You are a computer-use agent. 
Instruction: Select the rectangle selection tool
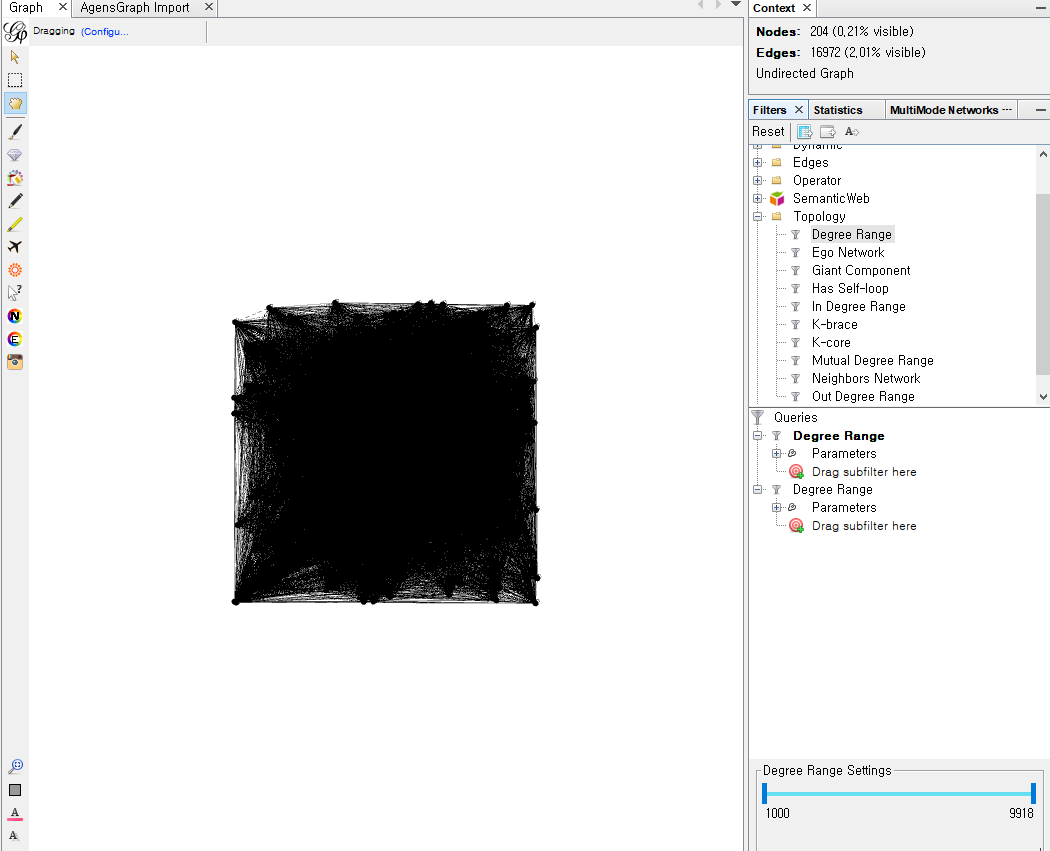click(x=15, y=80)
